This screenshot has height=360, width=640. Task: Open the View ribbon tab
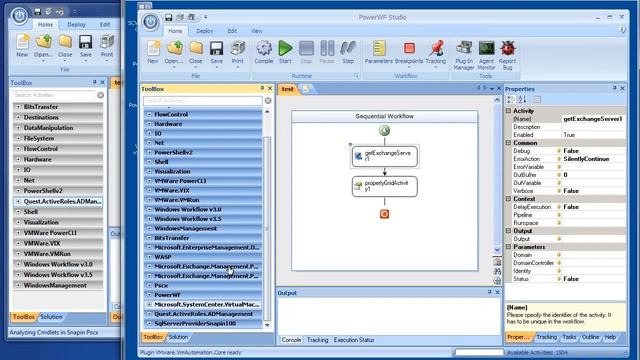[256, 31]
